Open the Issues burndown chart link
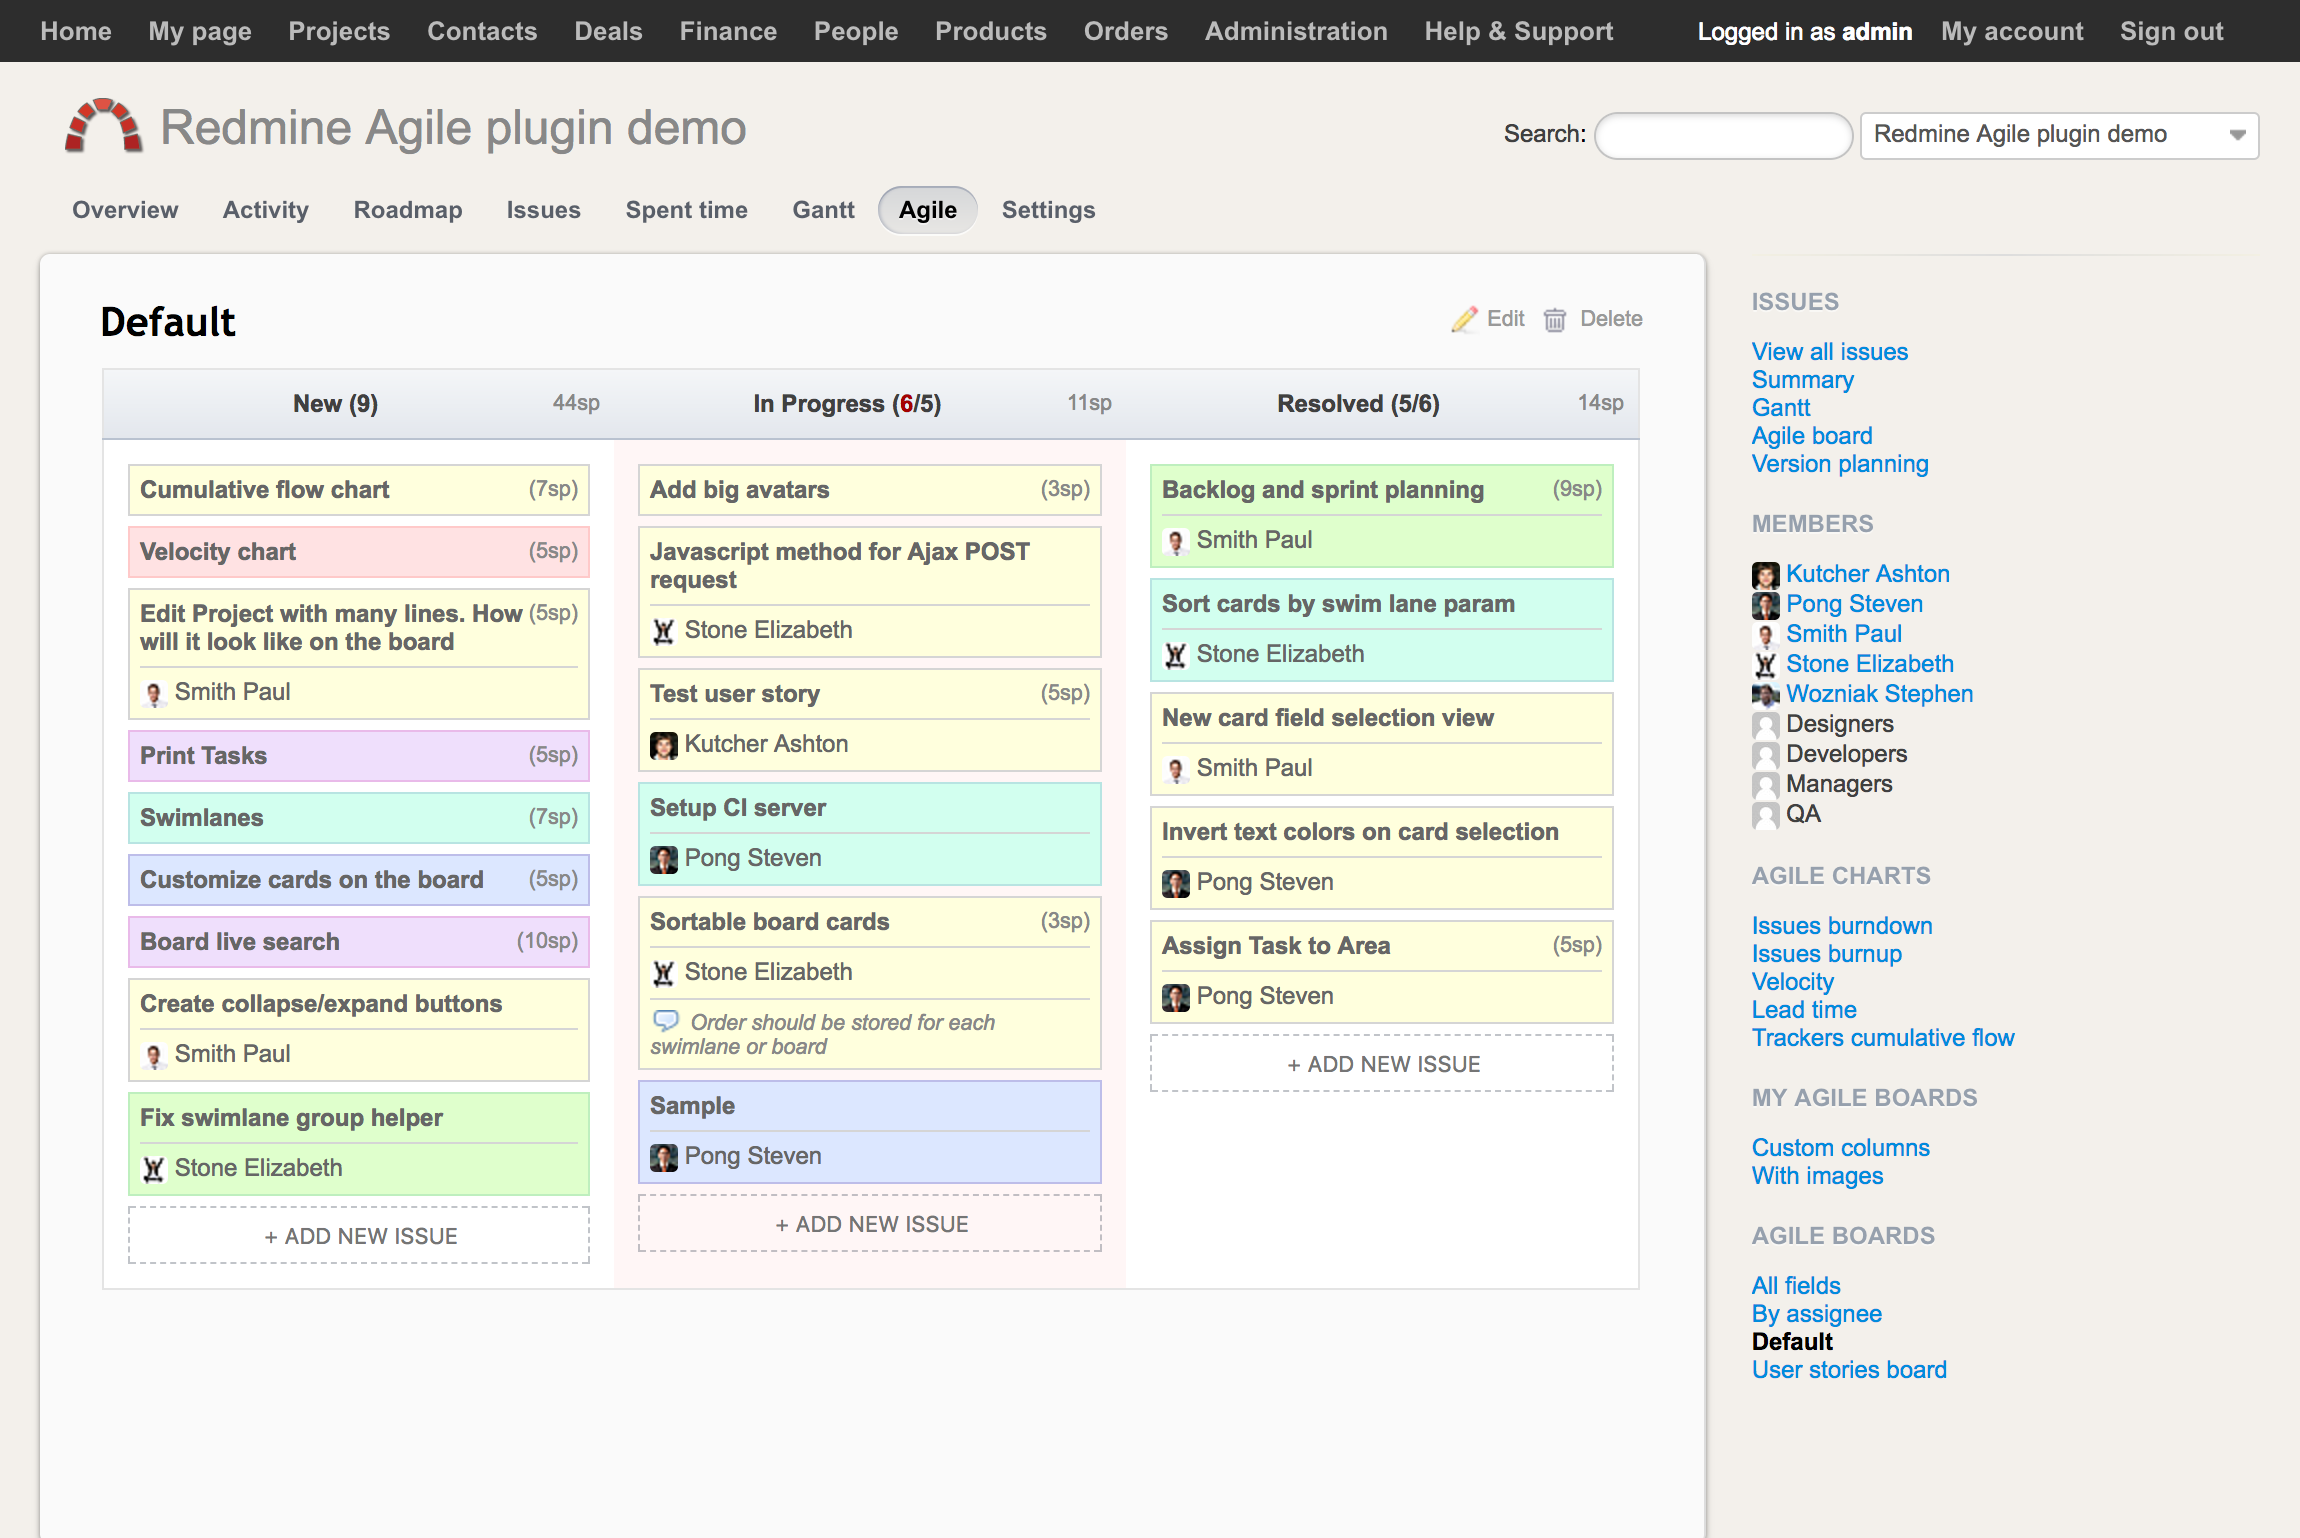Viewport: 2300px width, 1538px height. [1841, 926]
